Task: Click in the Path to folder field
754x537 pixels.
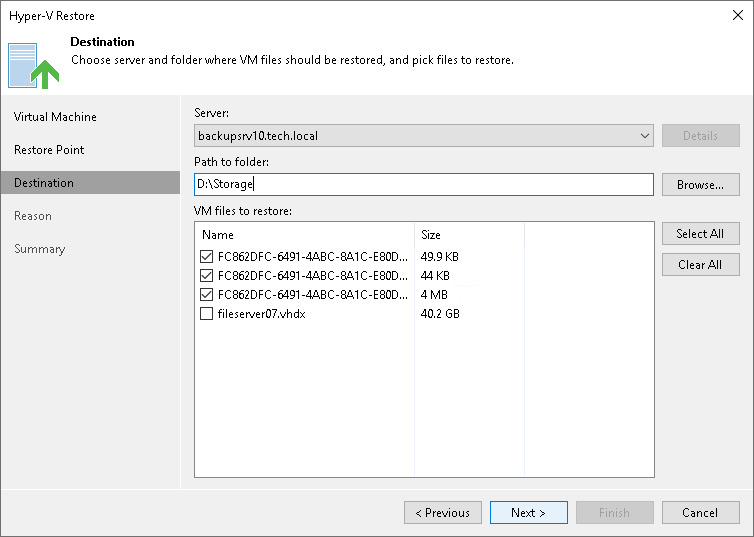Action: (x=424, y=185)
